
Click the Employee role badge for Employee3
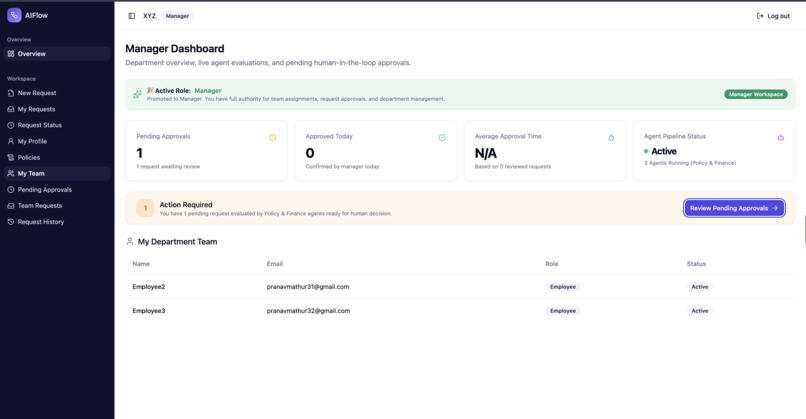point(563,311)
